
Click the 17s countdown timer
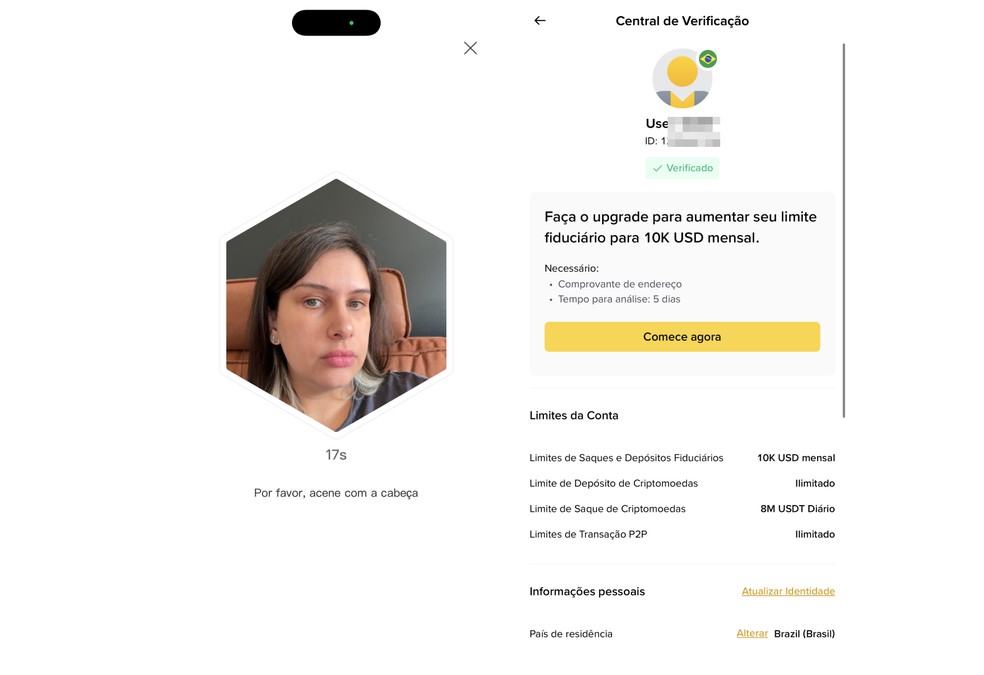(336, 453)
